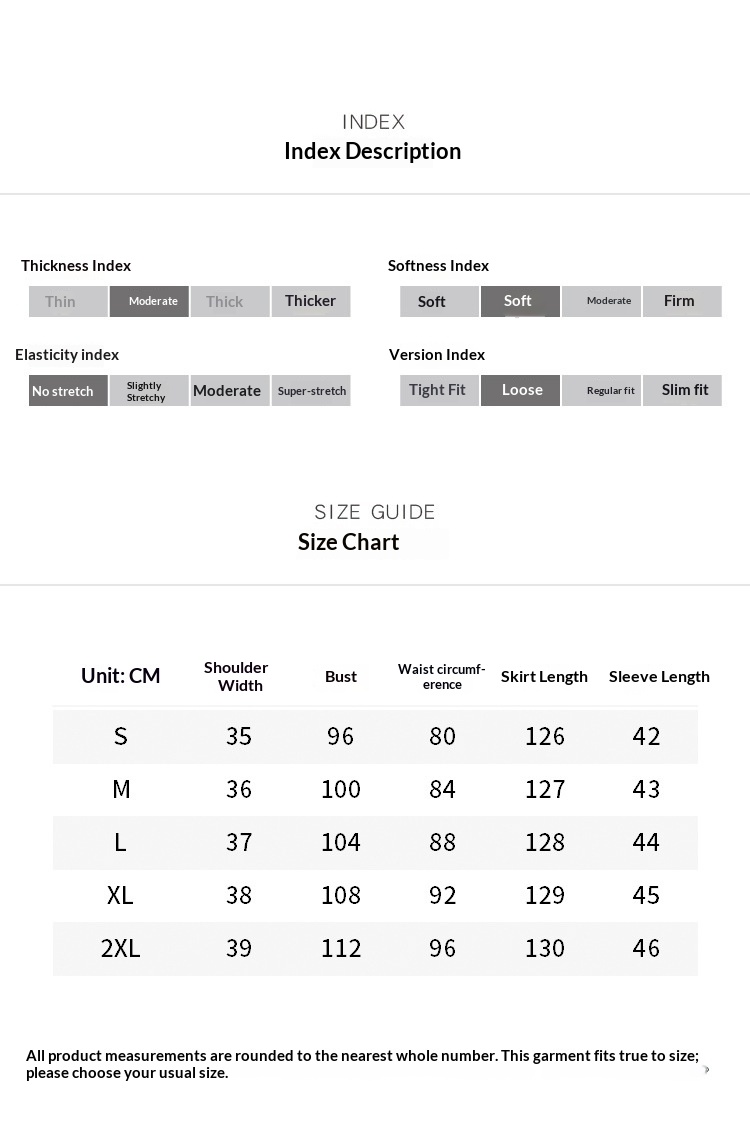Select Slightly Stretchy elasticity chip
750x1128 pixels.
pyautogui.click(x=149, y=391)
